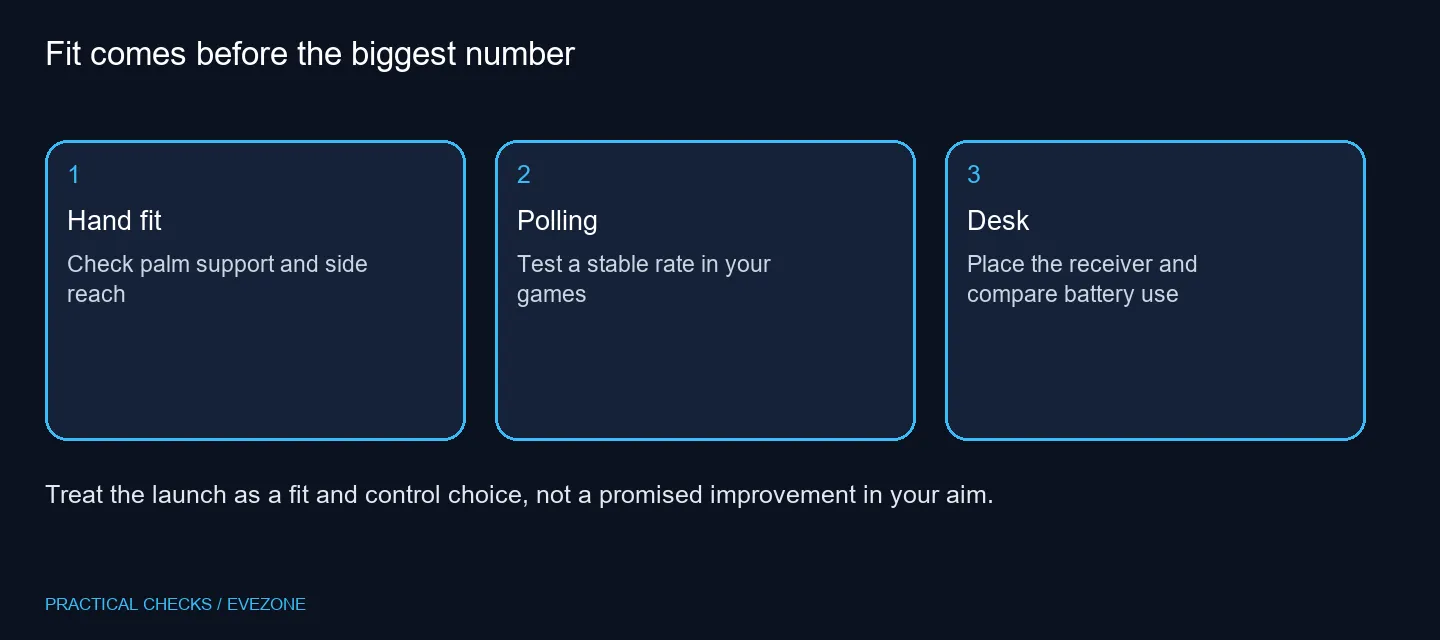Image resolution: width=1440 pixels, height=640 pixels.
Task: Select the Desk card
Action: coord(1155,290)
